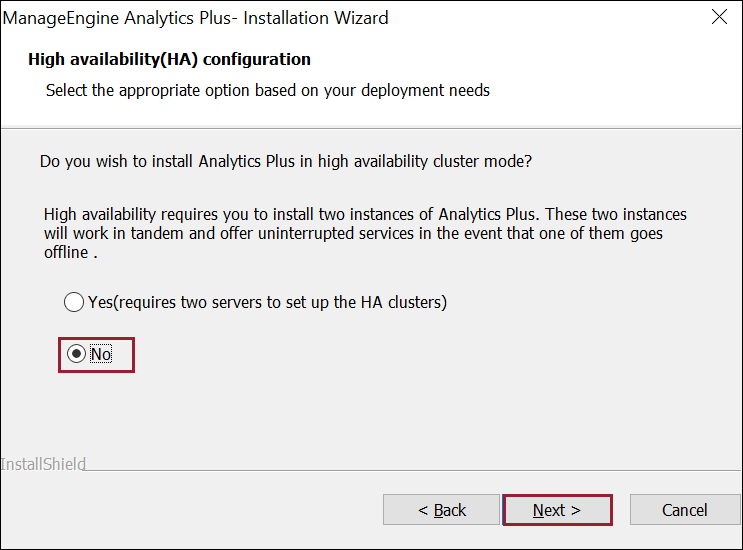The image size is (743, 550).
Task: Select the Yes radio button circle
Action: 74,302
